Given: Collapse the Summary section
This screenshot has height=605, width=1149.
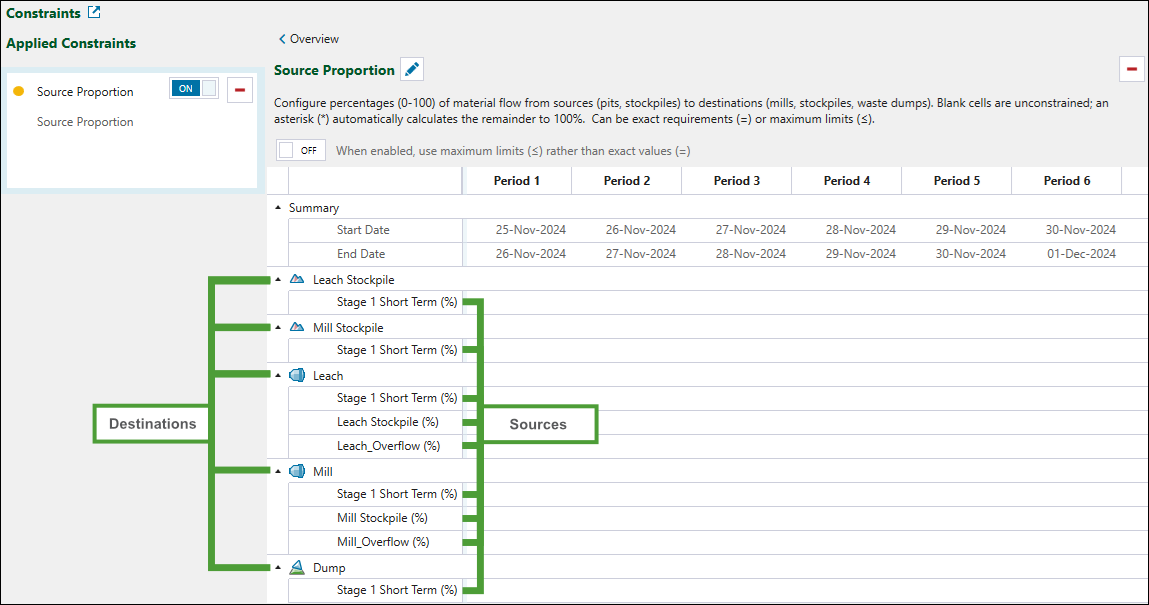Looking at the screenshot, I should (278, 208).
